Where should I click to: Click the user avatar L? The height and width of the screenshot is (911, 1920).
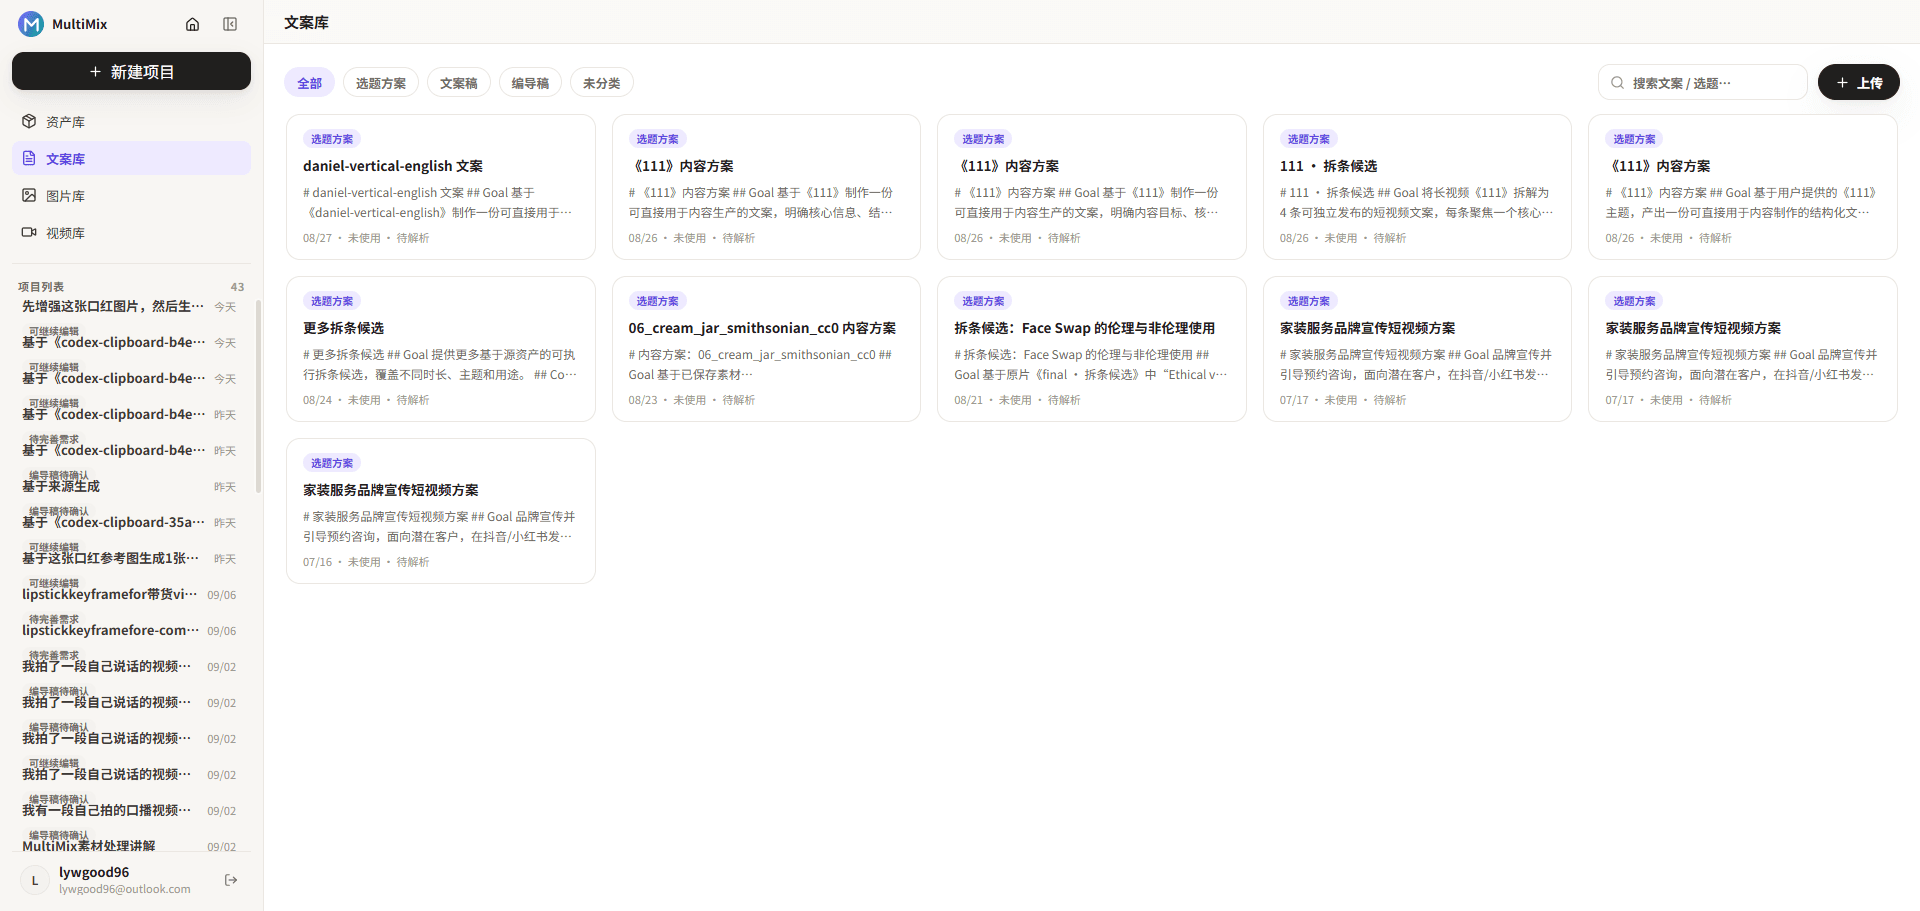click(x=35, y=880)
